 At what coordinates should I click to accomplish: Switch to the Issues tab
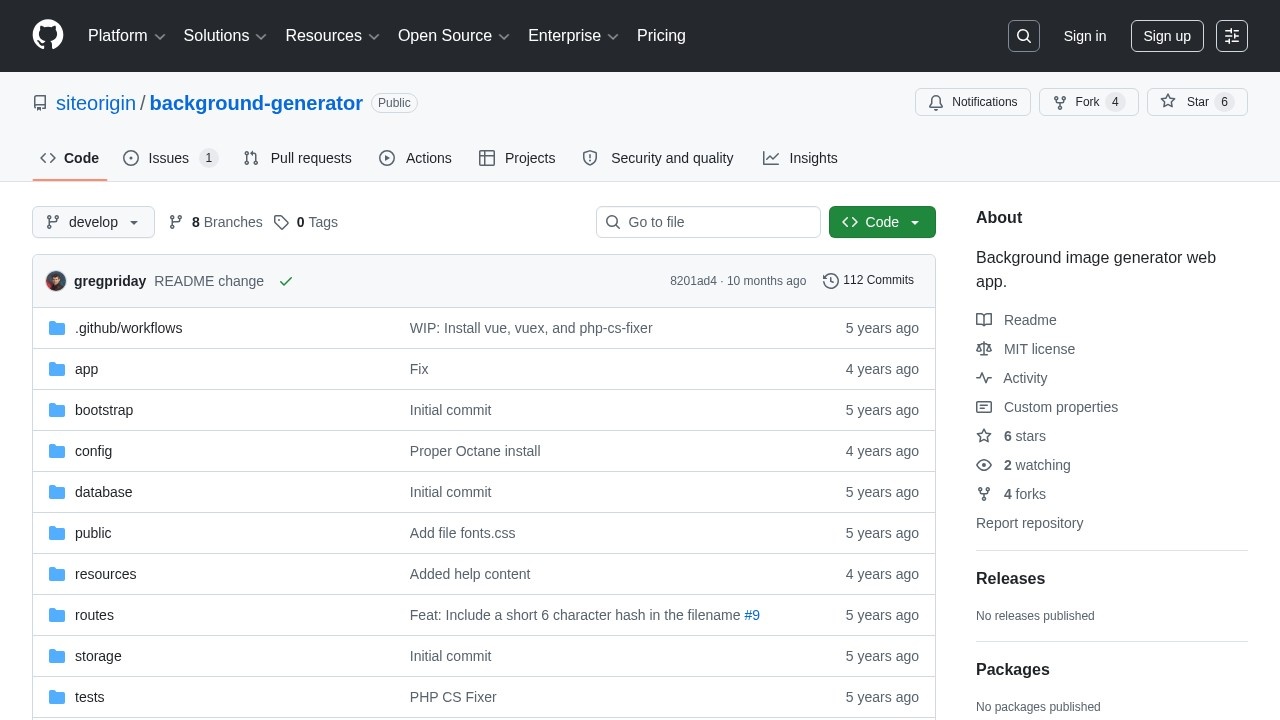tap(171, 158)
